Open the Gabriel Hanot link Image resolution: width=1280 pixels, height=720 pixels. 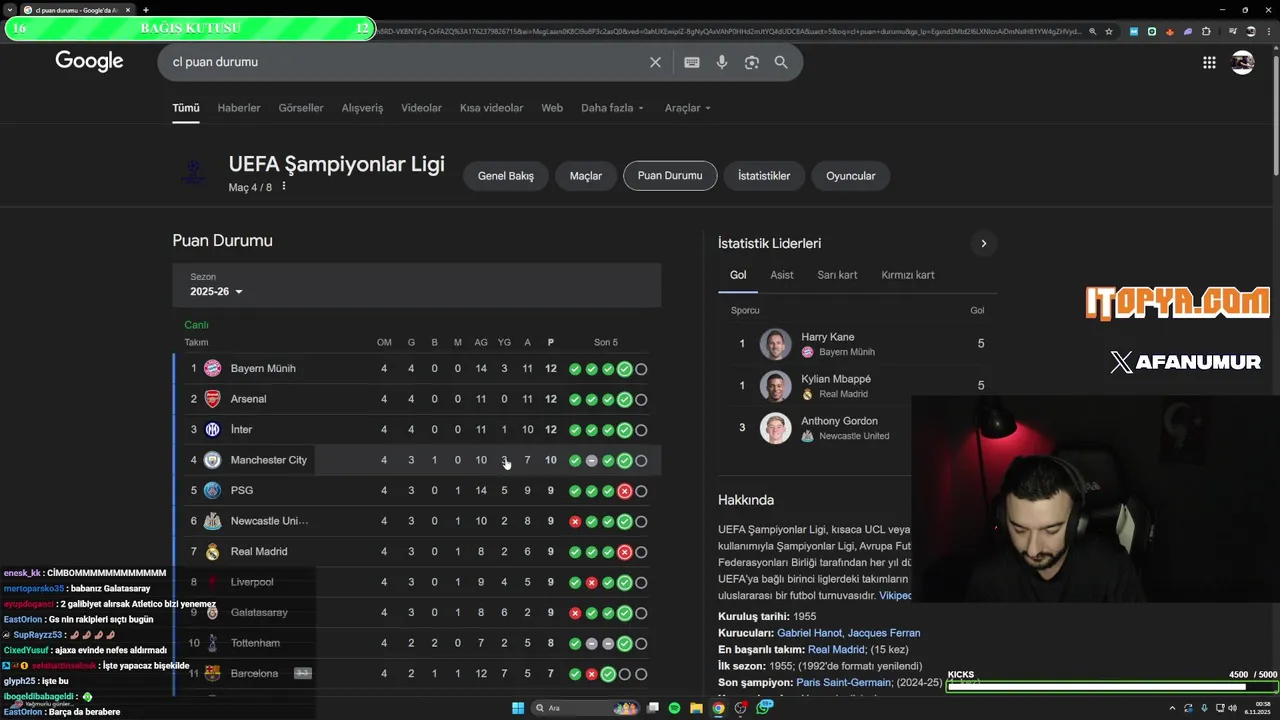pos(809,633)
